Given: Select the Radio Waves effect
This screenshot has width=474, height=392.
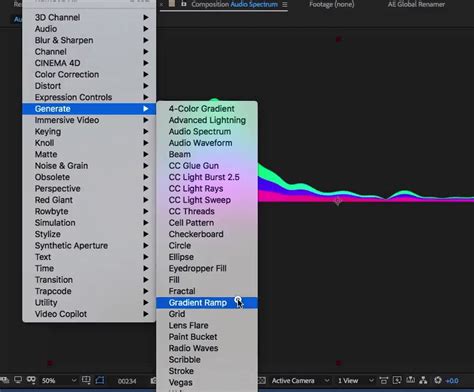Looking at the screenshot, I should coord(207,348).
